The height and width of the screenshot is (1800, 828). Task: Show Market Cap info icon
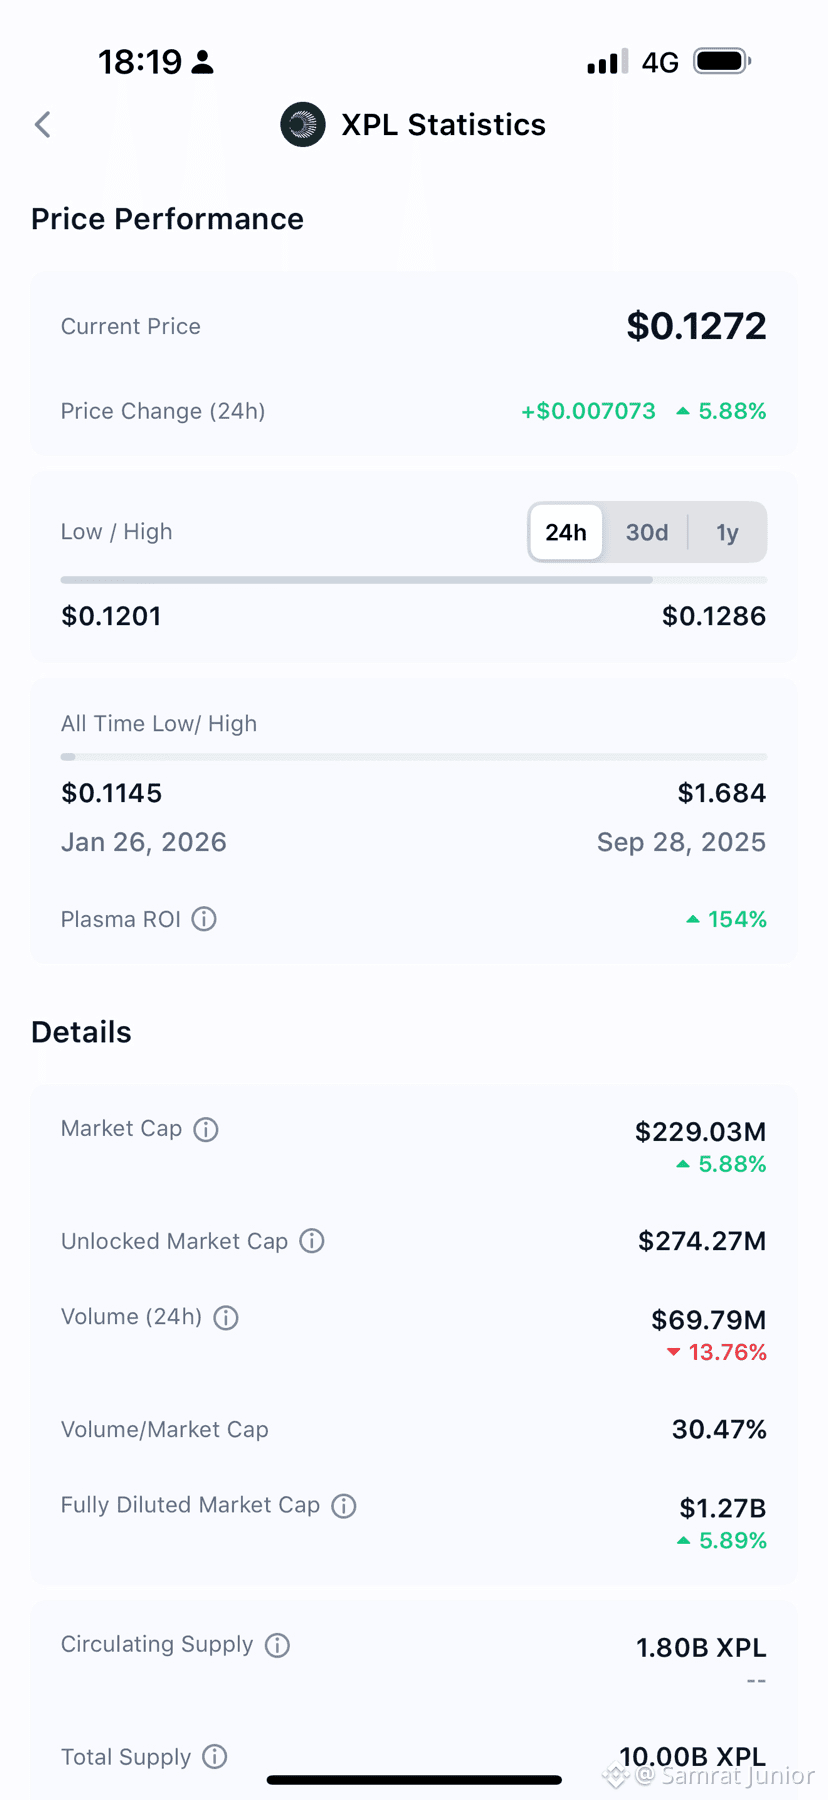coord(206,1129)
